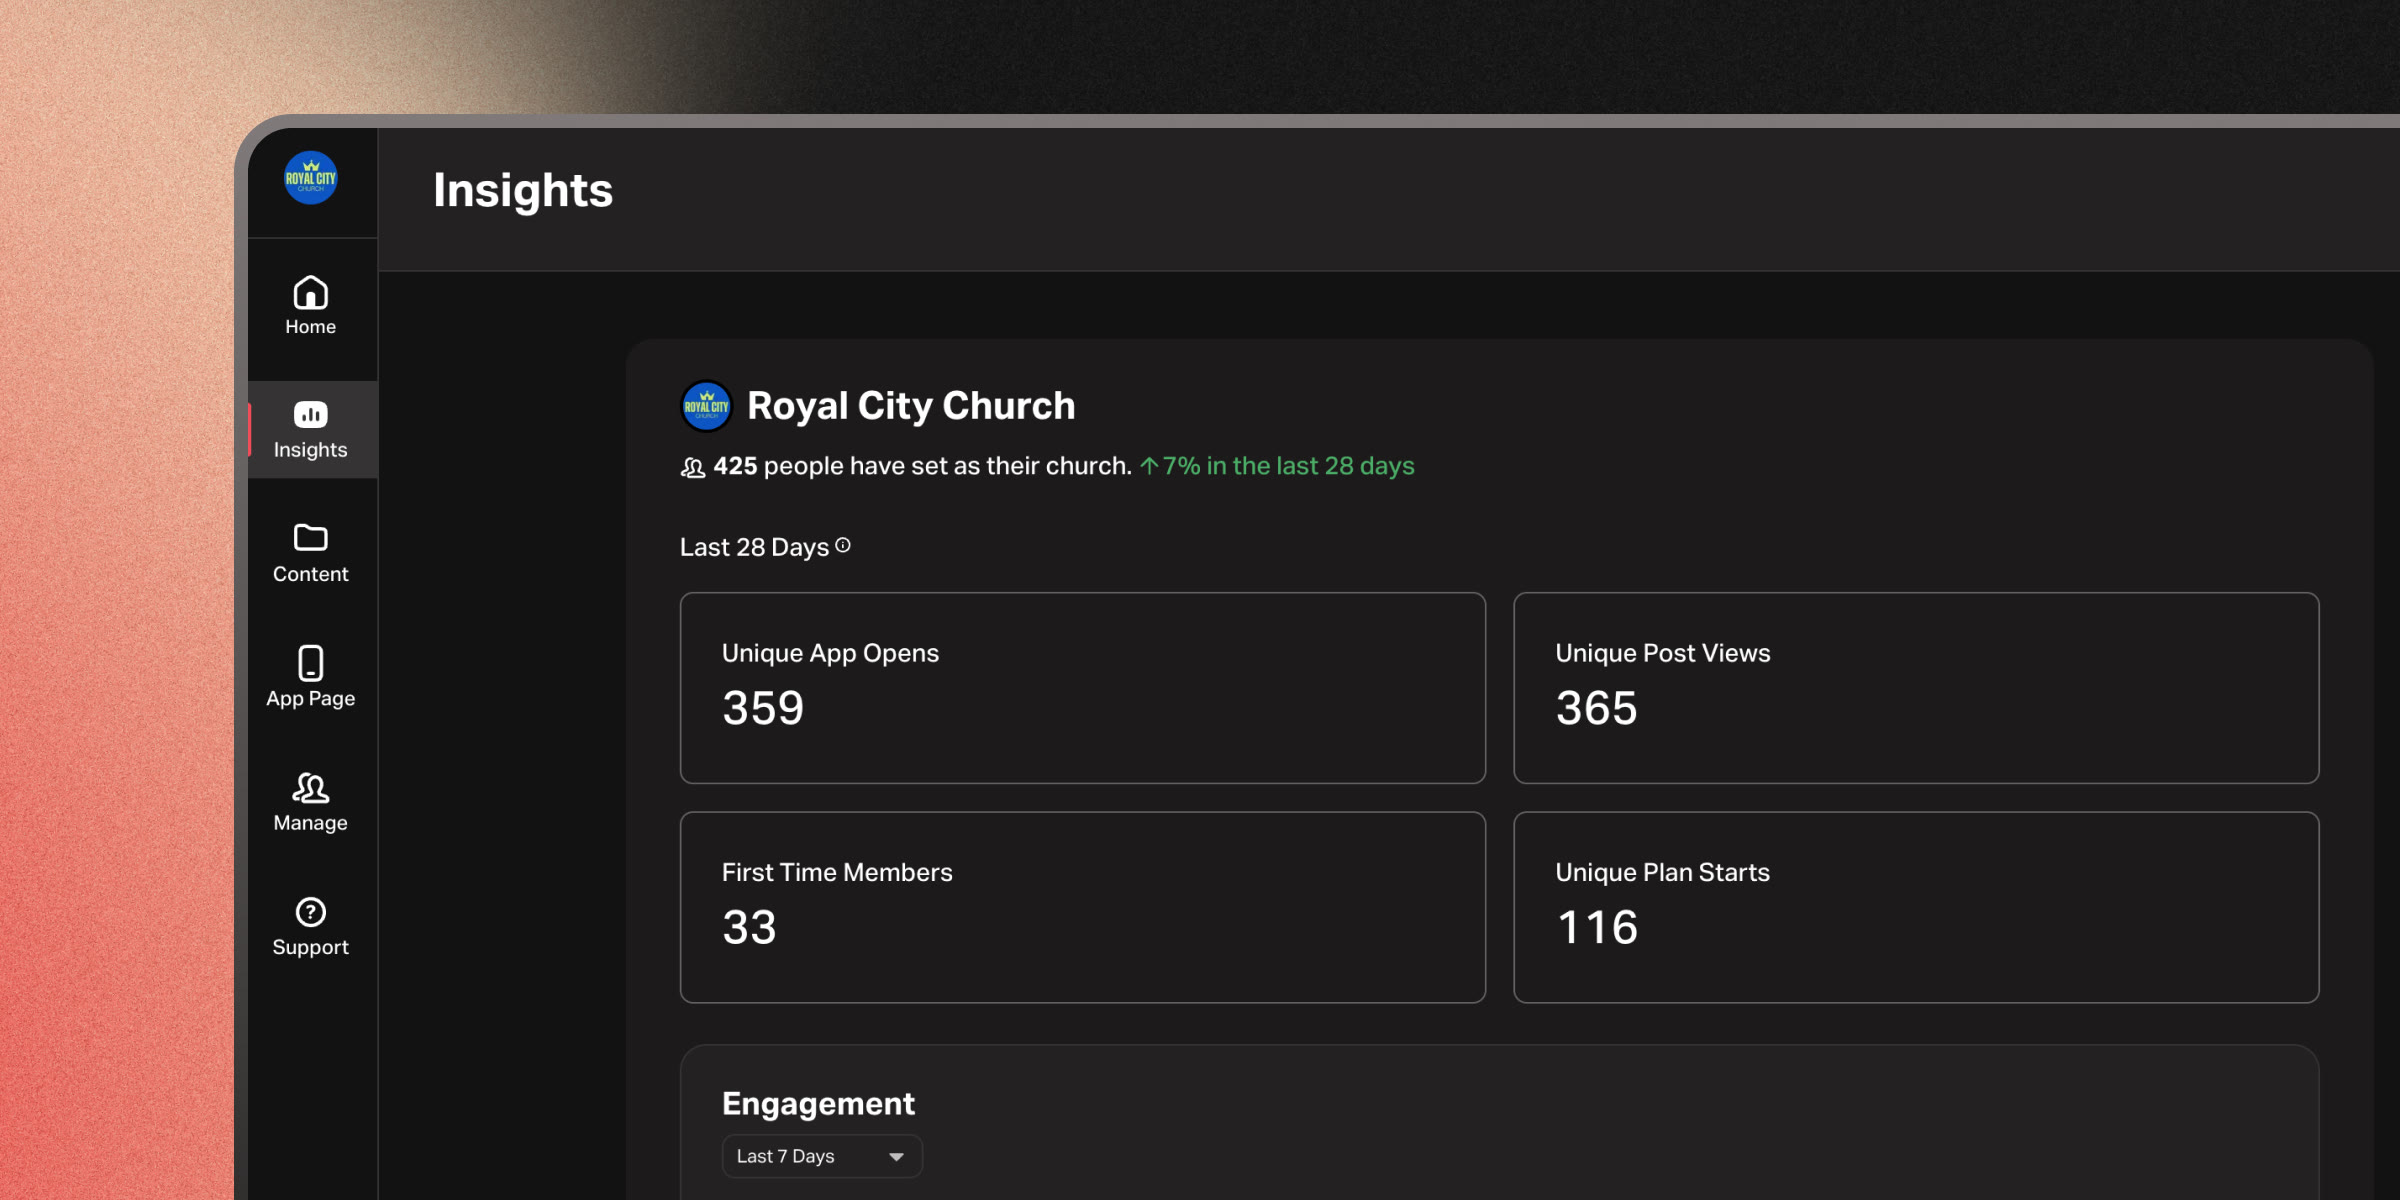
Task: Click the 425 people count
Action: [x=735, y=466]
